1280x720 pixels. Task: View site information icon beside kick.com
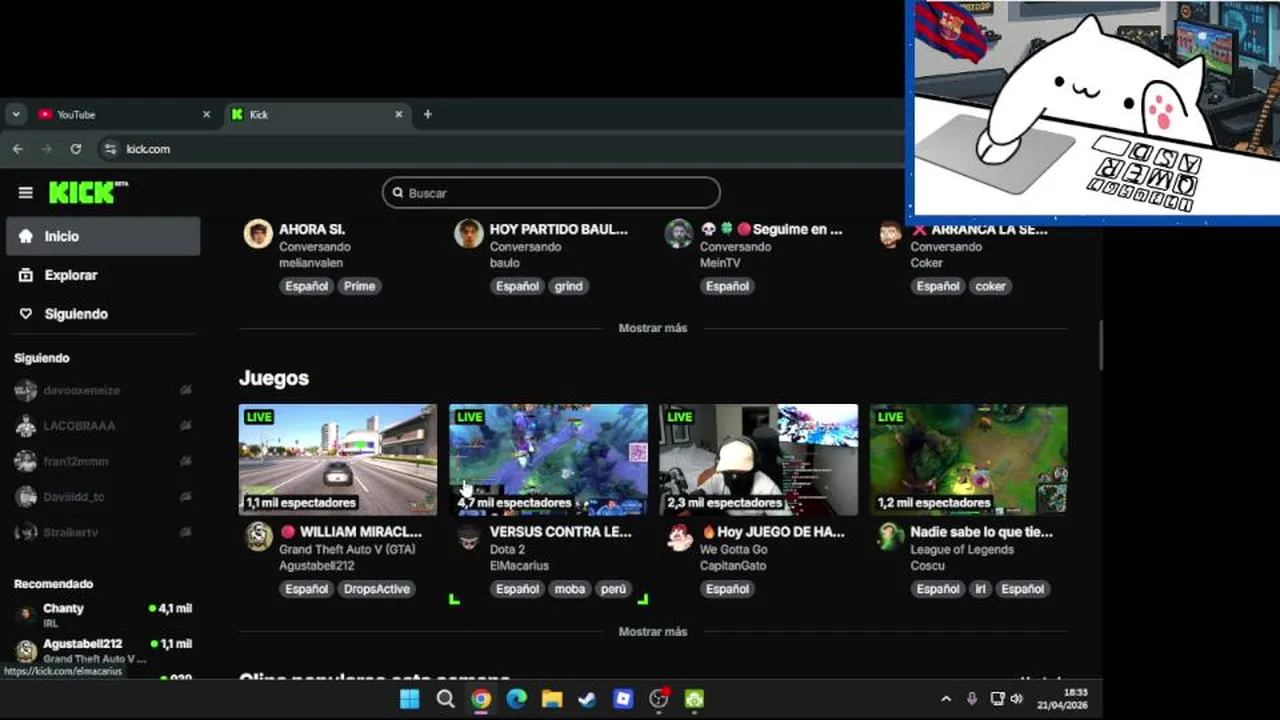[x=111, y=149]
